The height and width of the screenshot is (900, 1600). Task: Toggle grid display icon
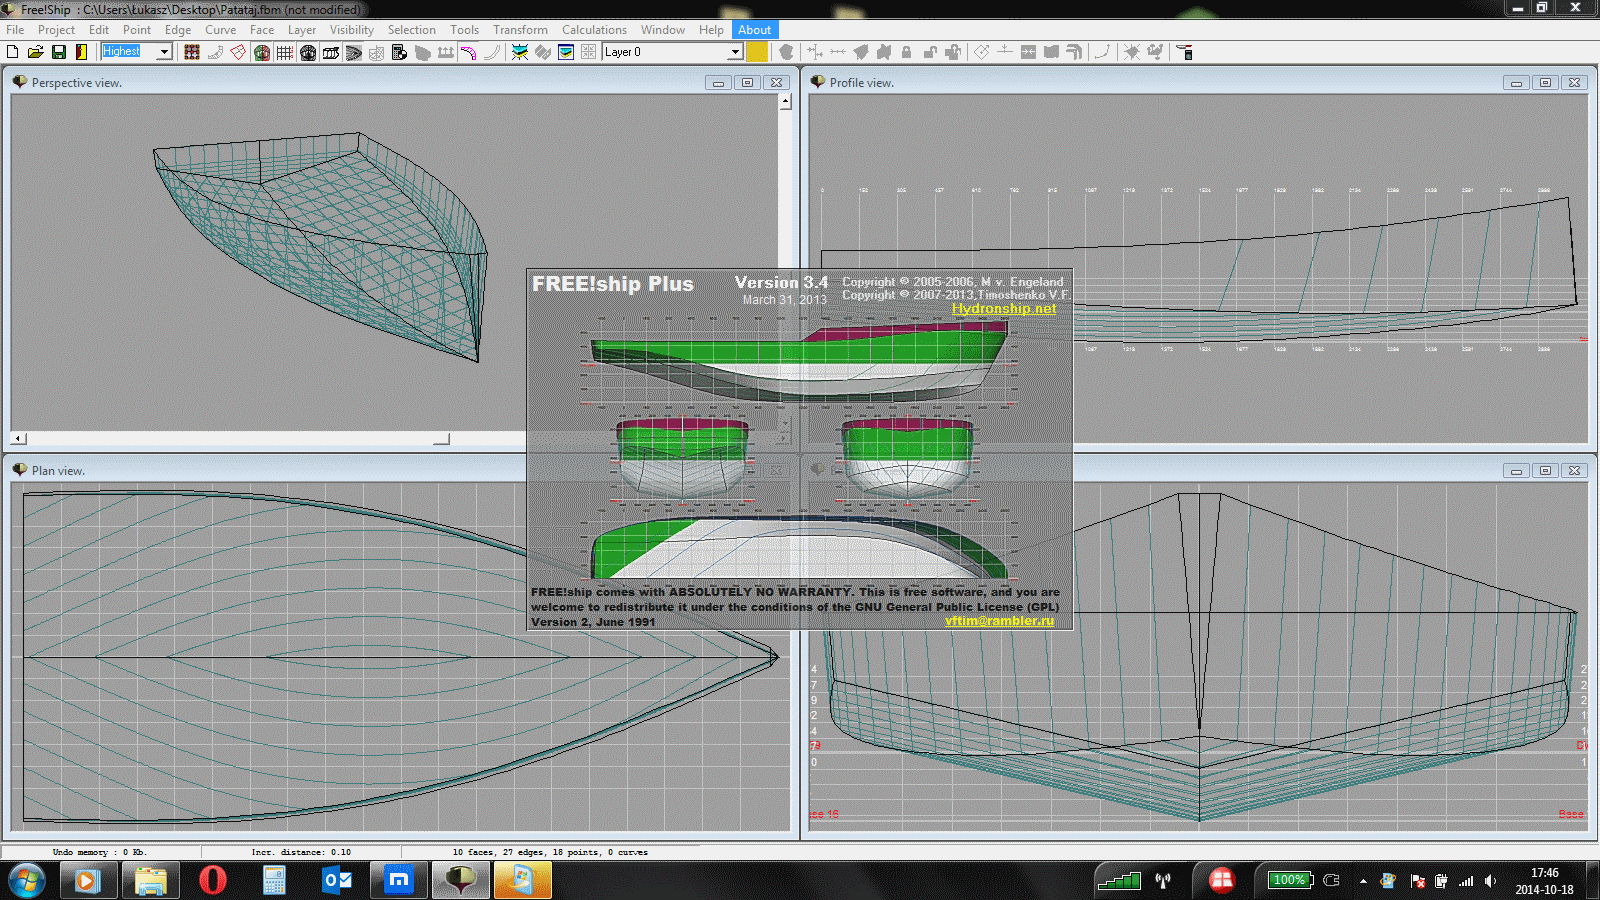point(285,52)
